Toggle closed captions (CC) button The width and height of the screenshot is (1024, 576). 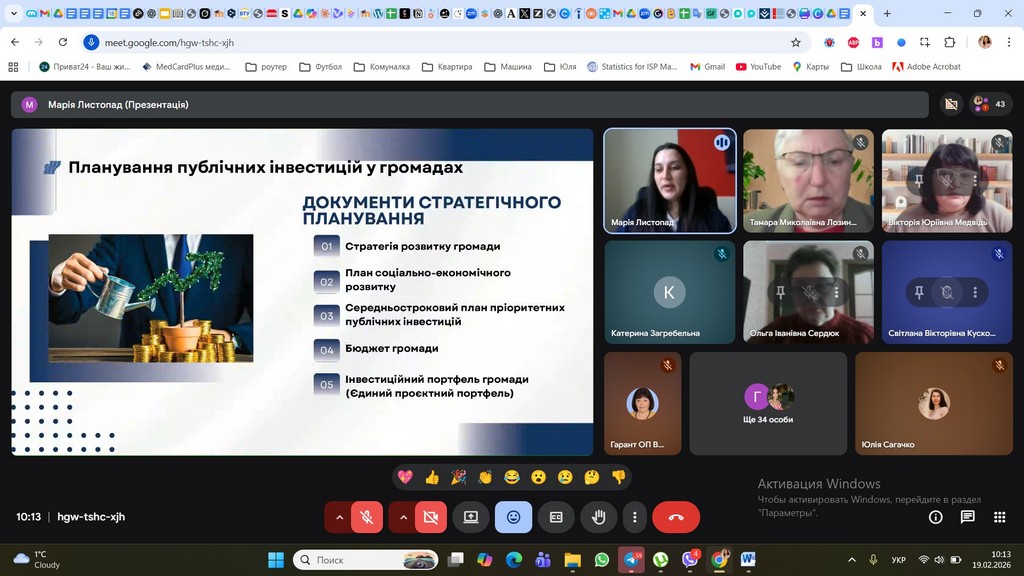(556, 517)
